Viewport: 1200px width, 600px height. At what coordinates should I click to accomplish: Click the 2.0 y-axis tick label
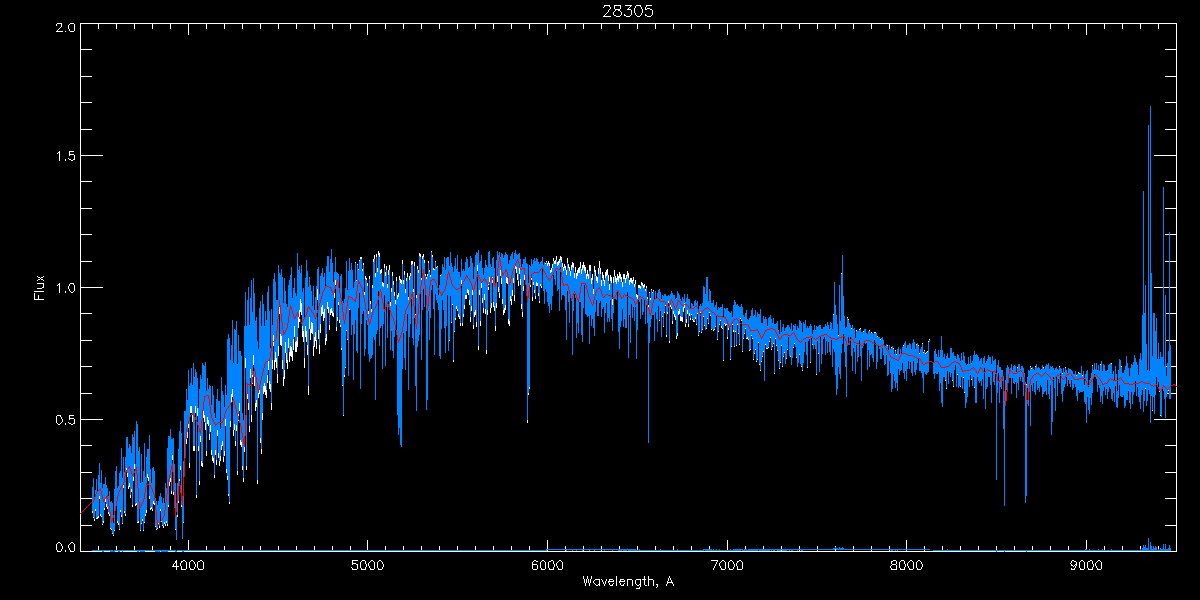(x=66, y=28)
